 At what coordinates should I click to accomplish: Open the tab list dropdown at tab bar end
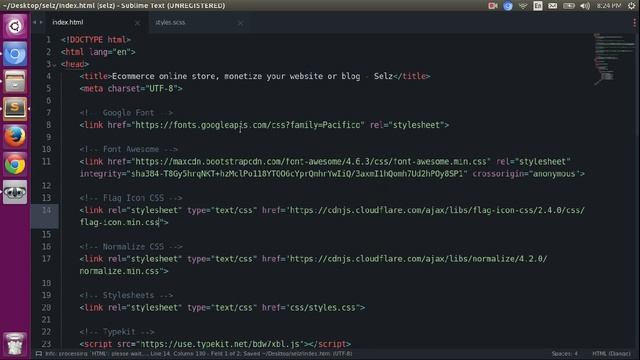pyautogui.click(x=634, y=22)
